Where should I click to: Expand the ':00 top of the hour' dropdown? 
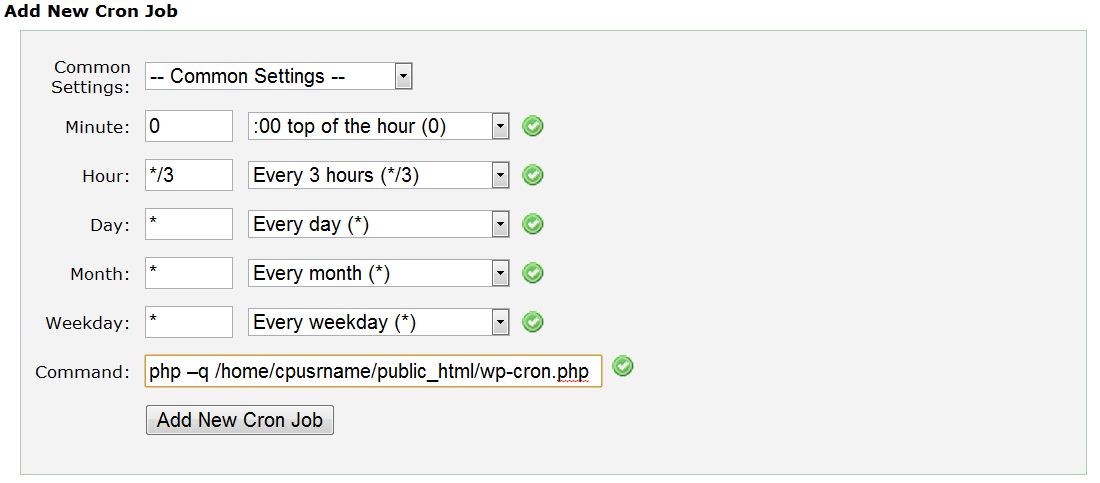point(379,126)
